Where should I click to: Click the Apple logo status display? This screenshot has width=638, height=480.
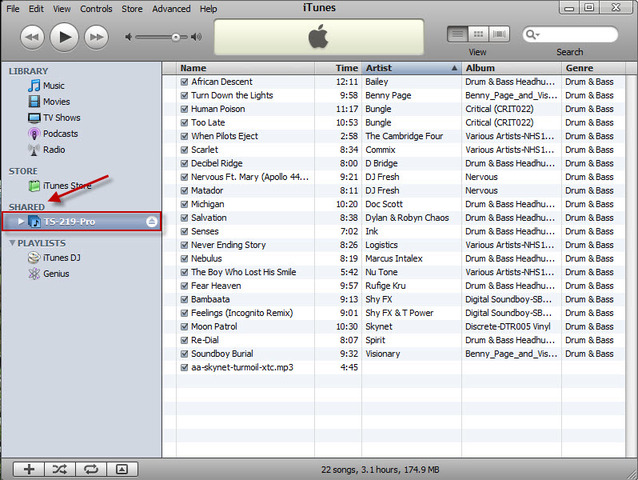pyautogui.click(x=319, y=37)
